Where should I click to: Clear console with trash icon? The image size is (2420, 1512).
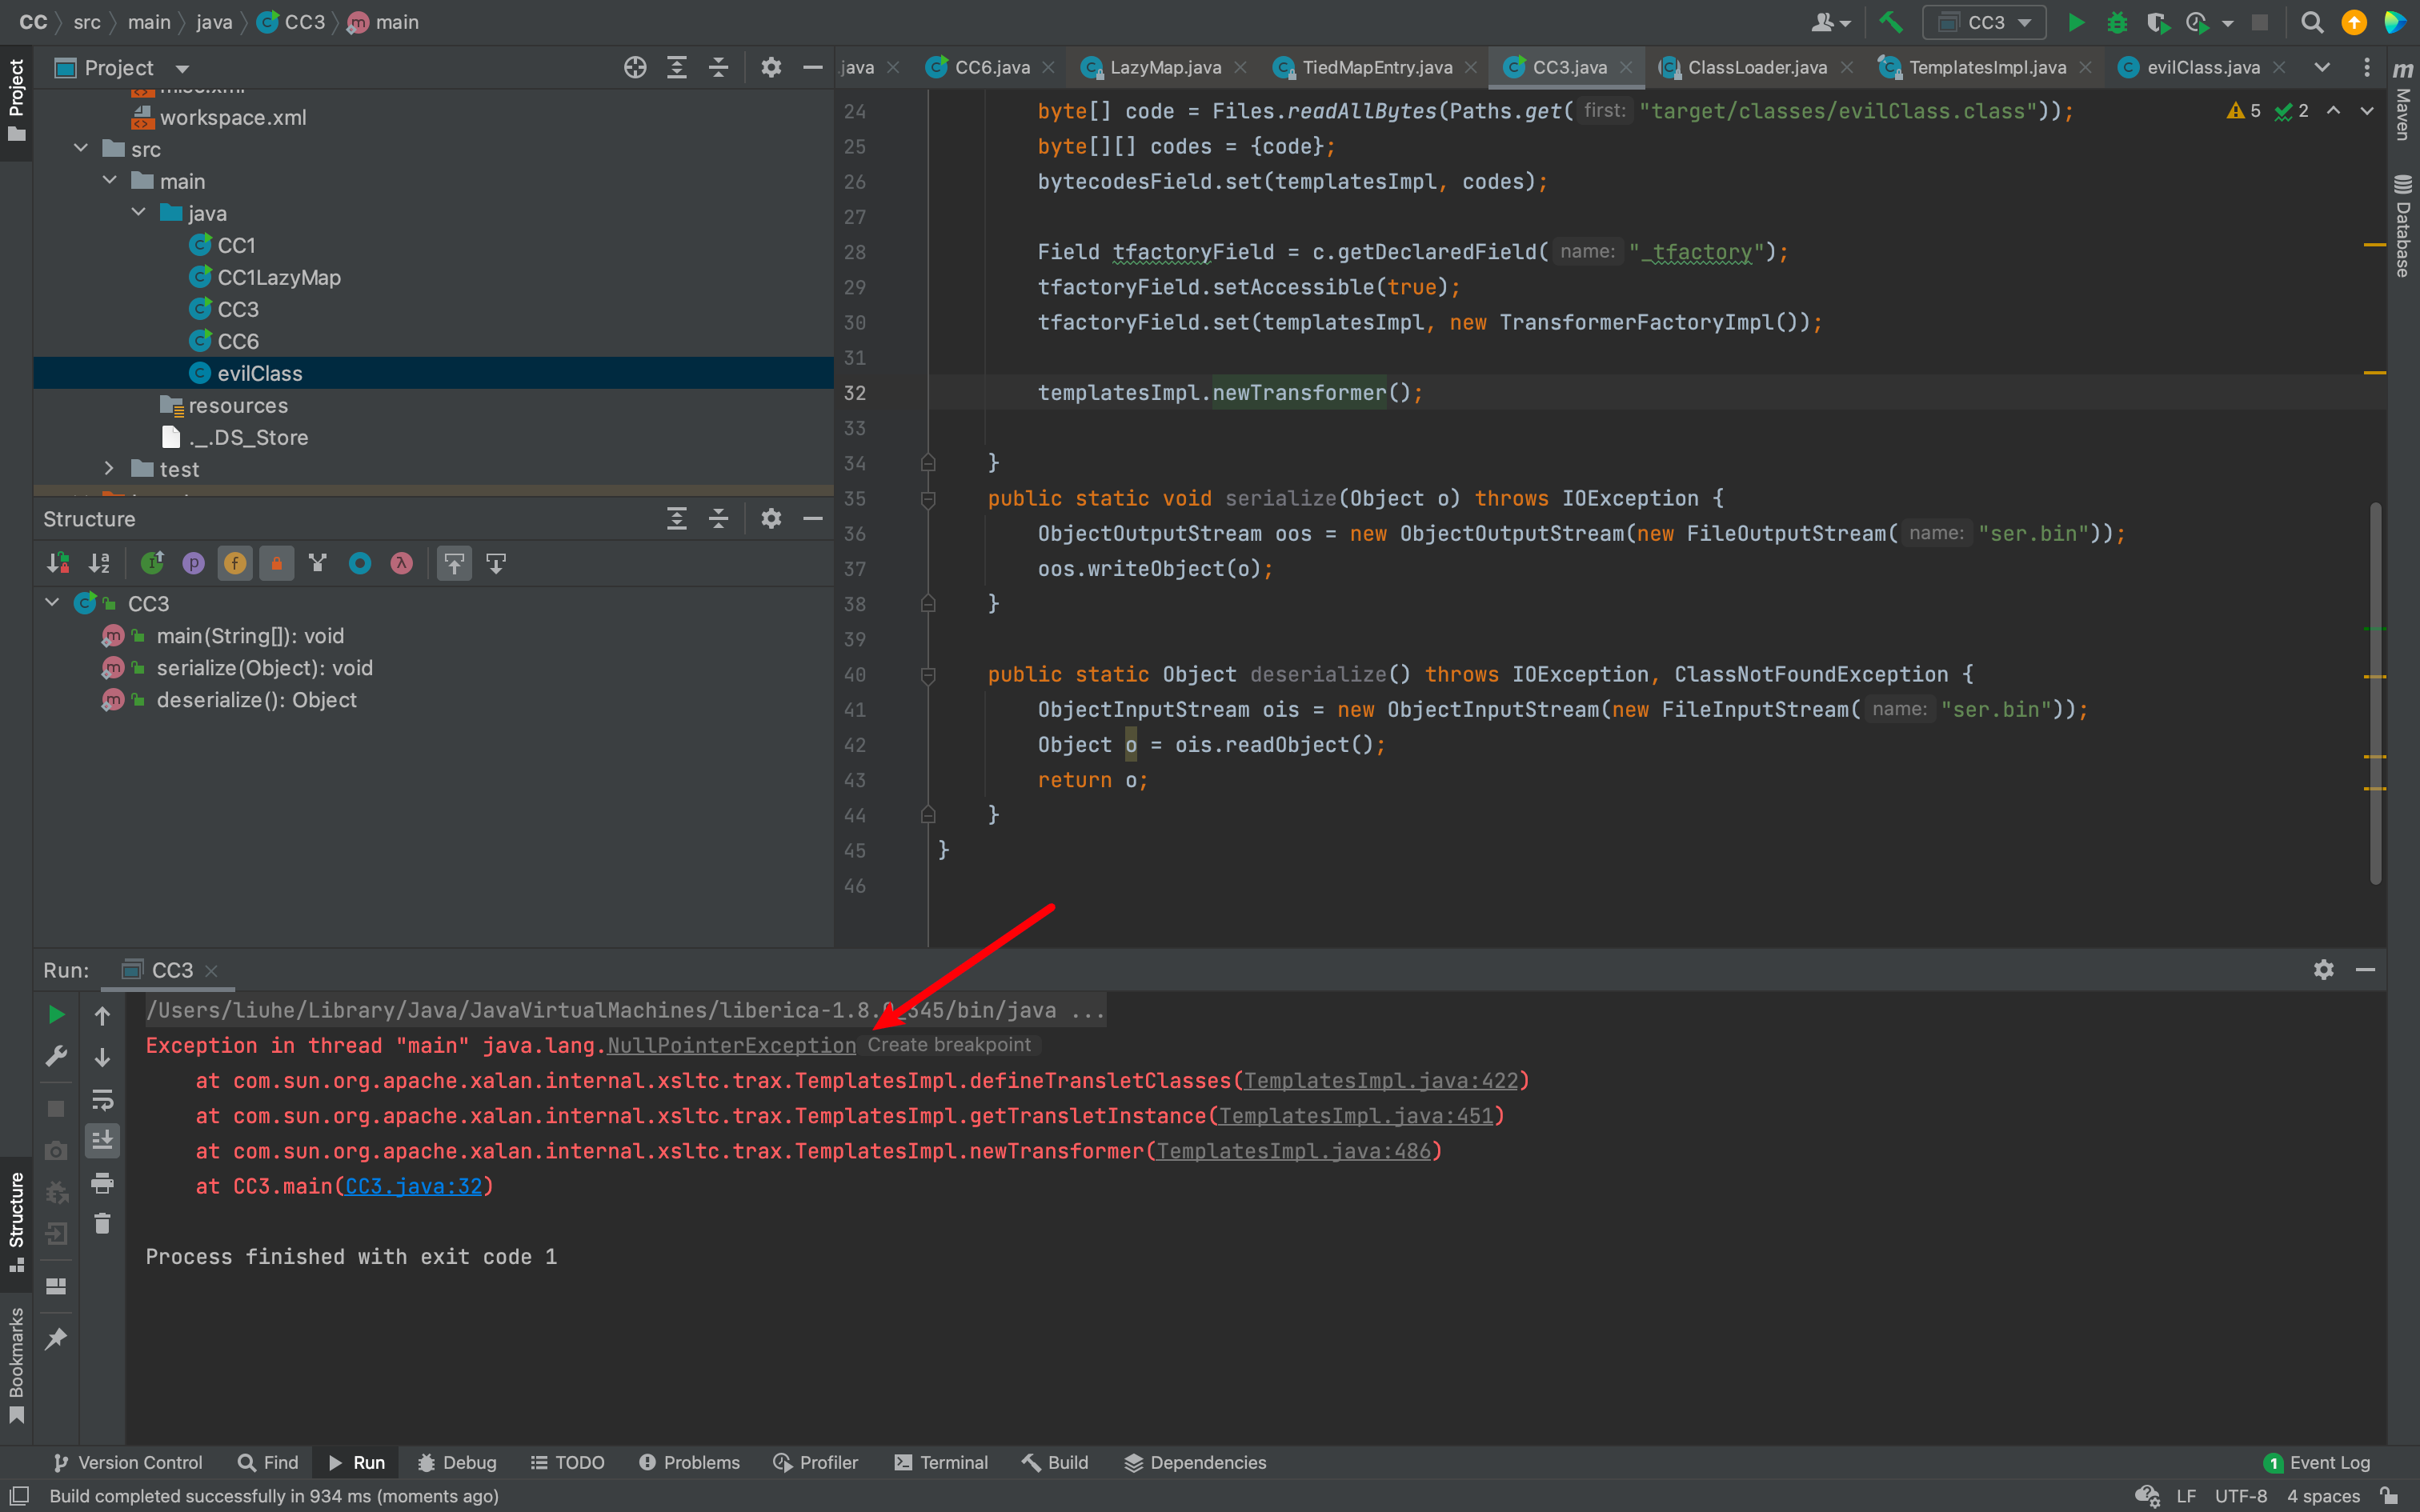click(x=102, y=1224)
